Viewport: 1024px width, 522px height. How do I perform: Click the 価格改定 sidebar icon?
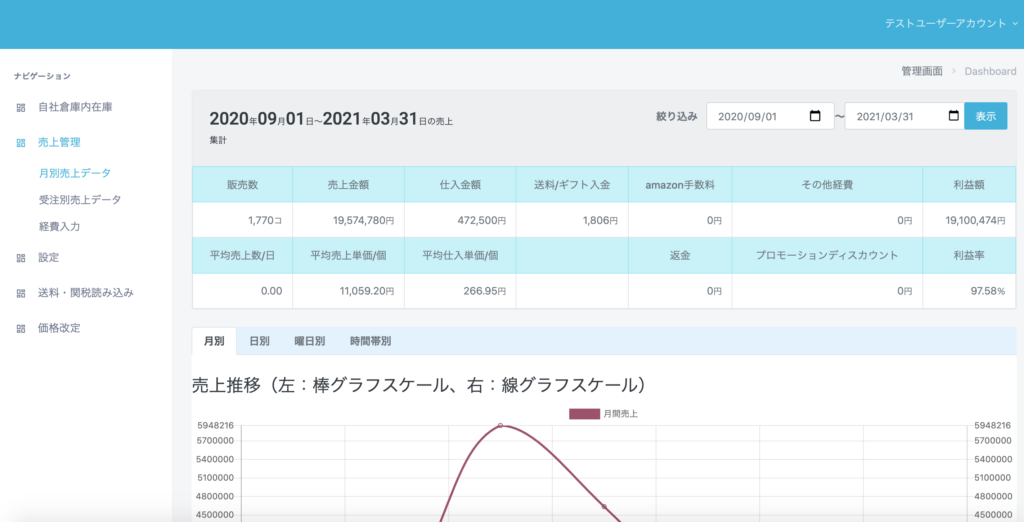click(21, 328)
